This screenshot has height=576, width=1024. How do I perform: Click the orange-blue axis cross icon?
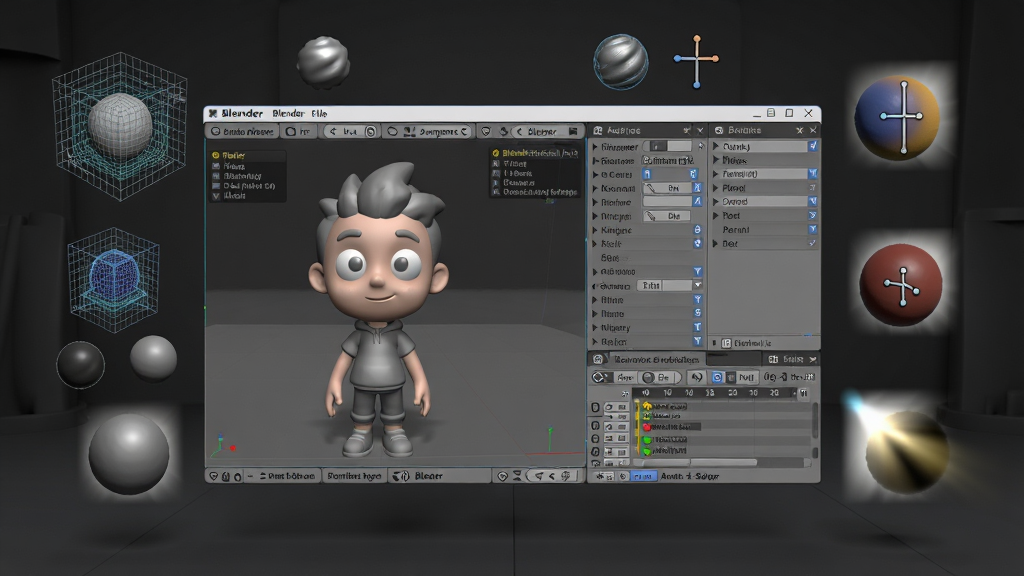(696, 61)
